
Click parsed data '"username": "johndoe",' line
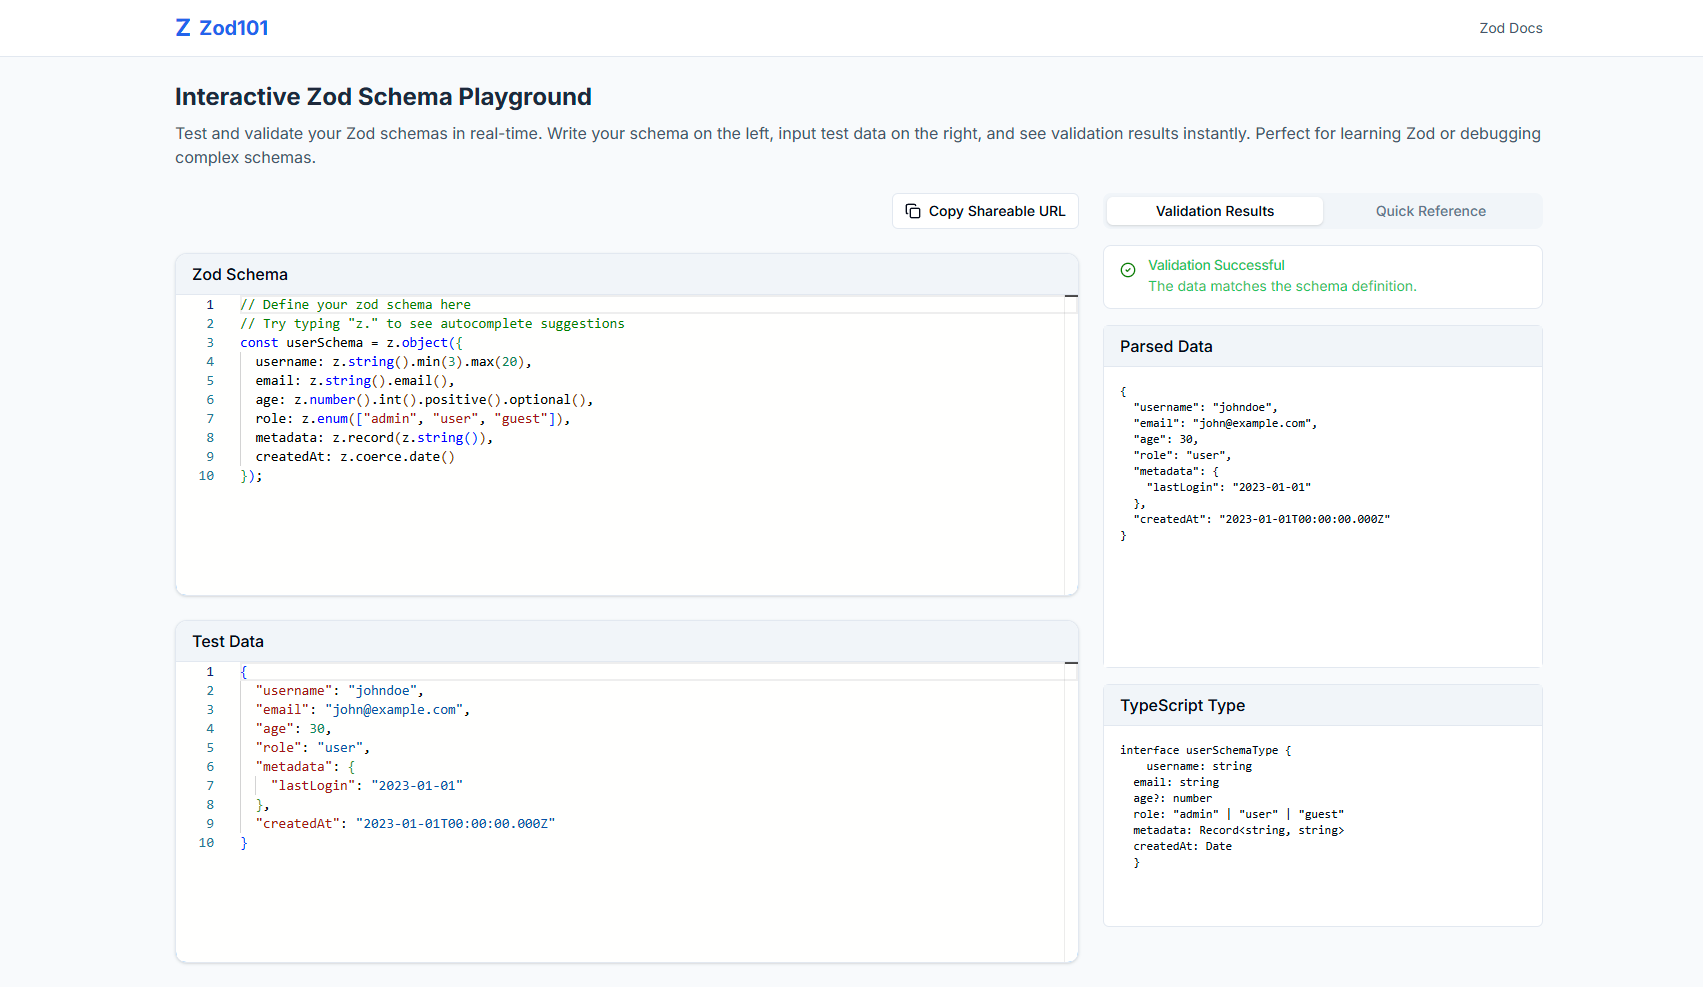click(1206, 407)
